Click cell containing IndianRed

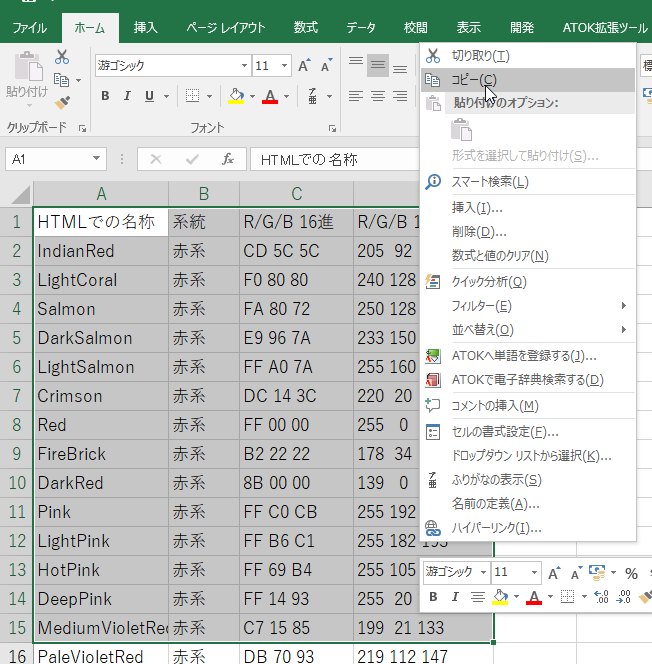click(100, 251)
